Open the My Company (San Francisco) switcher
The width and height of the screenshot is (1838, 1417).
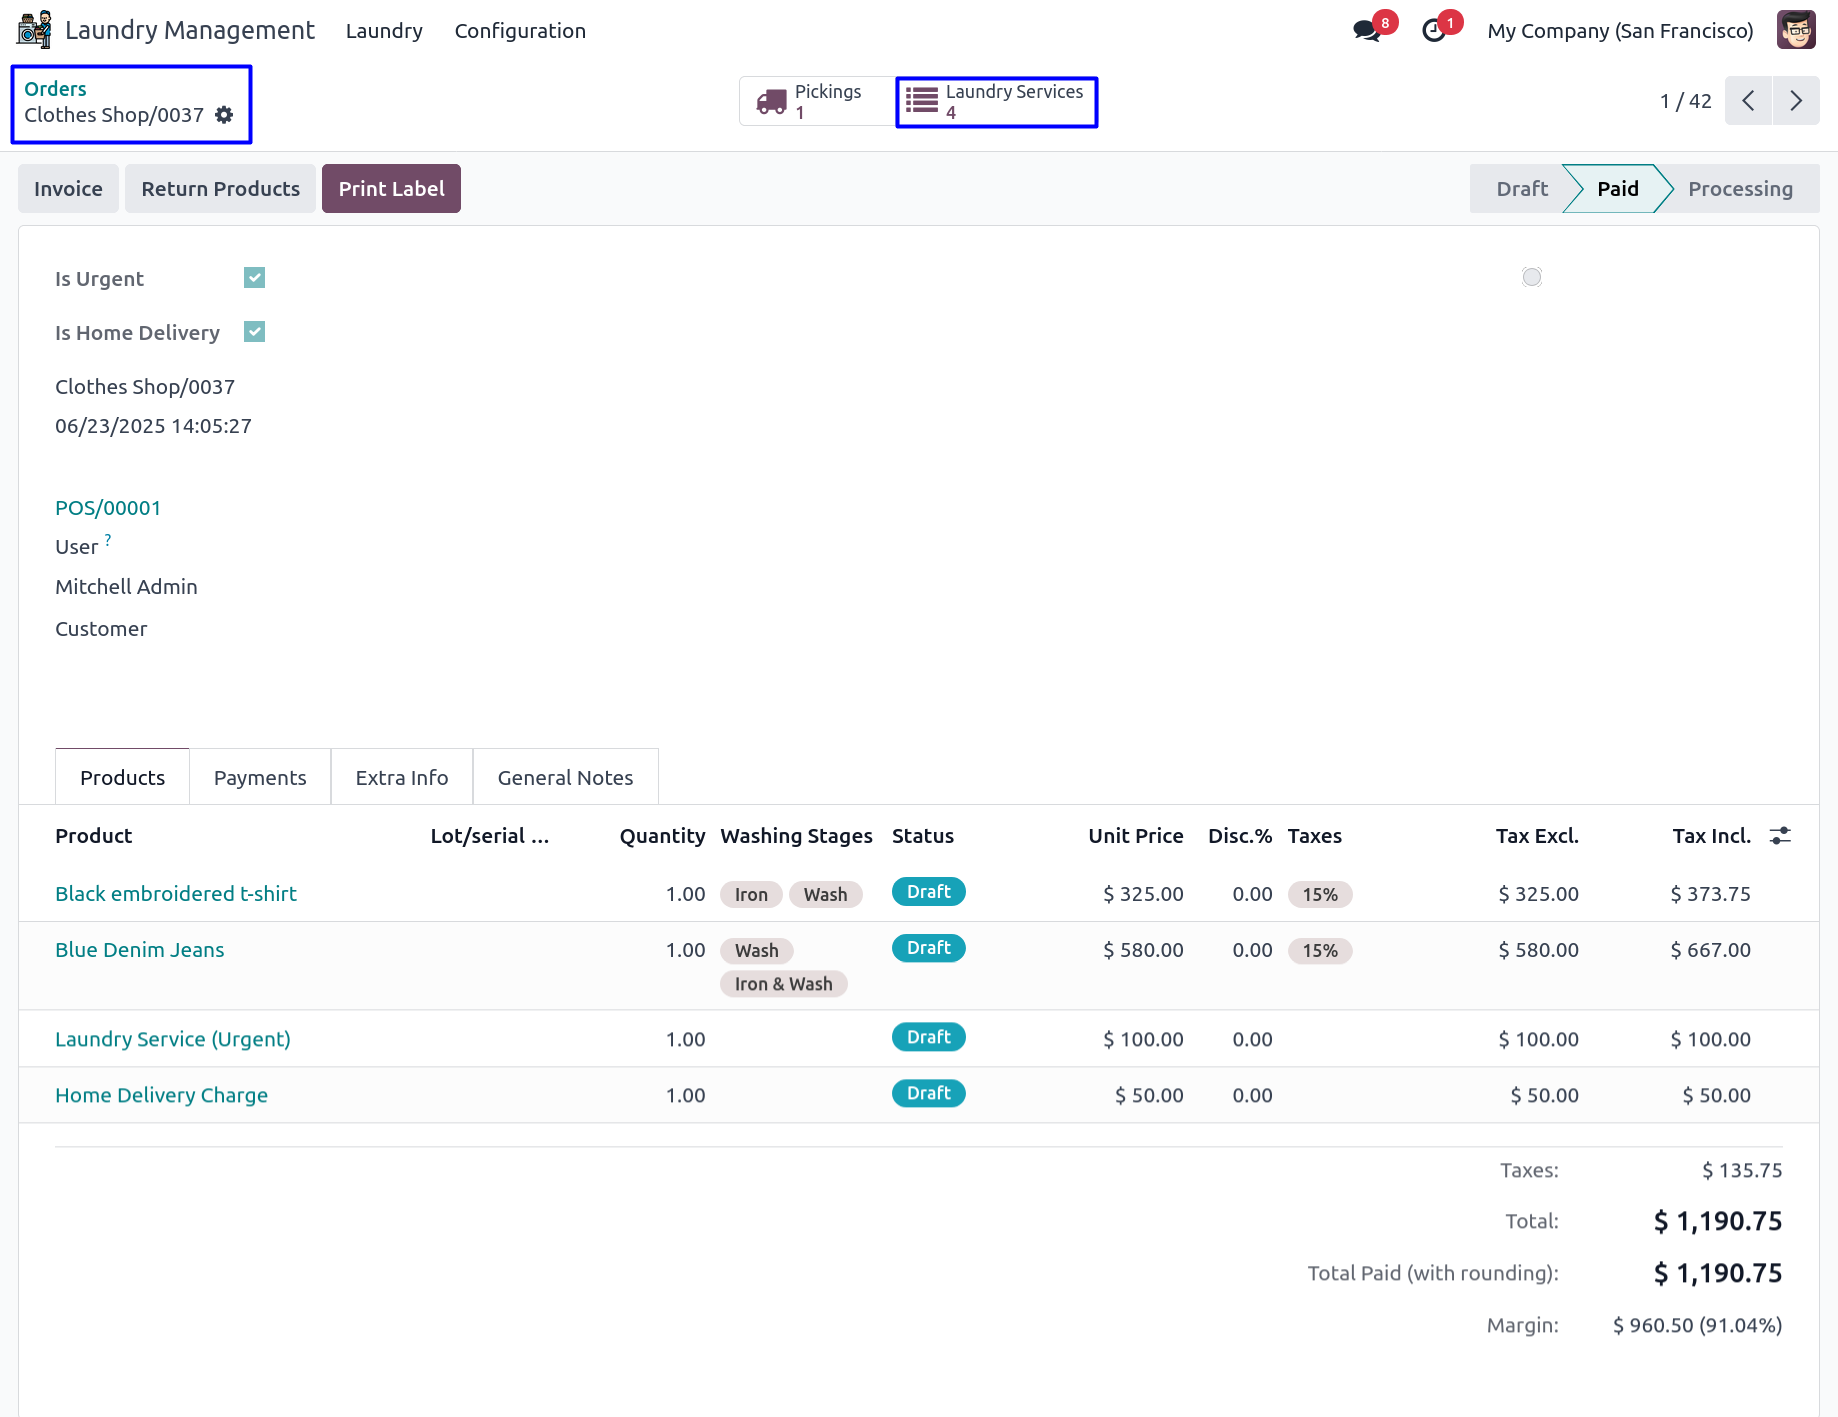pos(1620,31)
